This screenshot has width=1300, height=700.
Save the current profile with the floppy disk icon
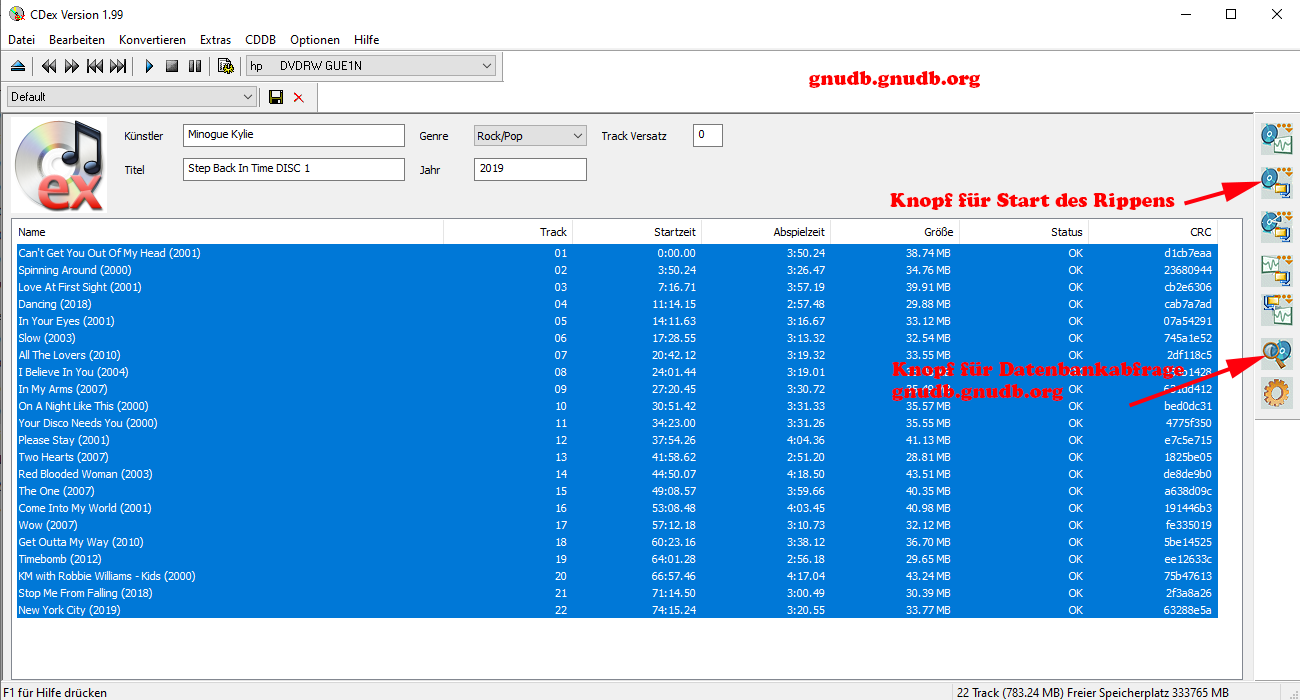point(276,97)
